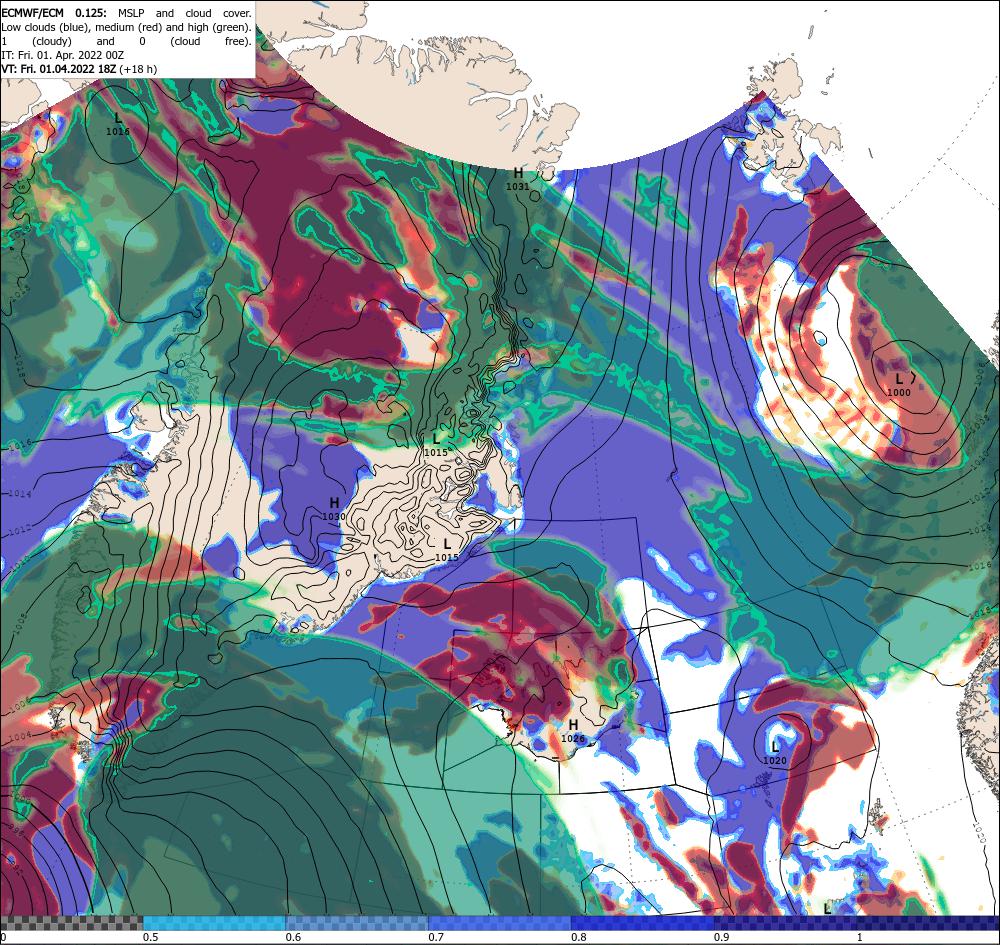1000x945 pixels.
Task: Click the unlabeled L marker at bottom edge
Action: 827,909
